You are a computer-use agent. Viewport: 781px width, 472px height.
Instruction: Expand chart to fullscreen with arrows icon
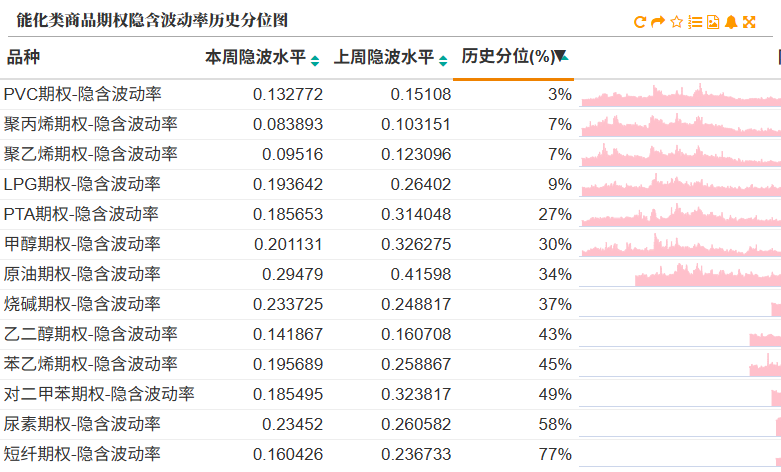(749, 22)
